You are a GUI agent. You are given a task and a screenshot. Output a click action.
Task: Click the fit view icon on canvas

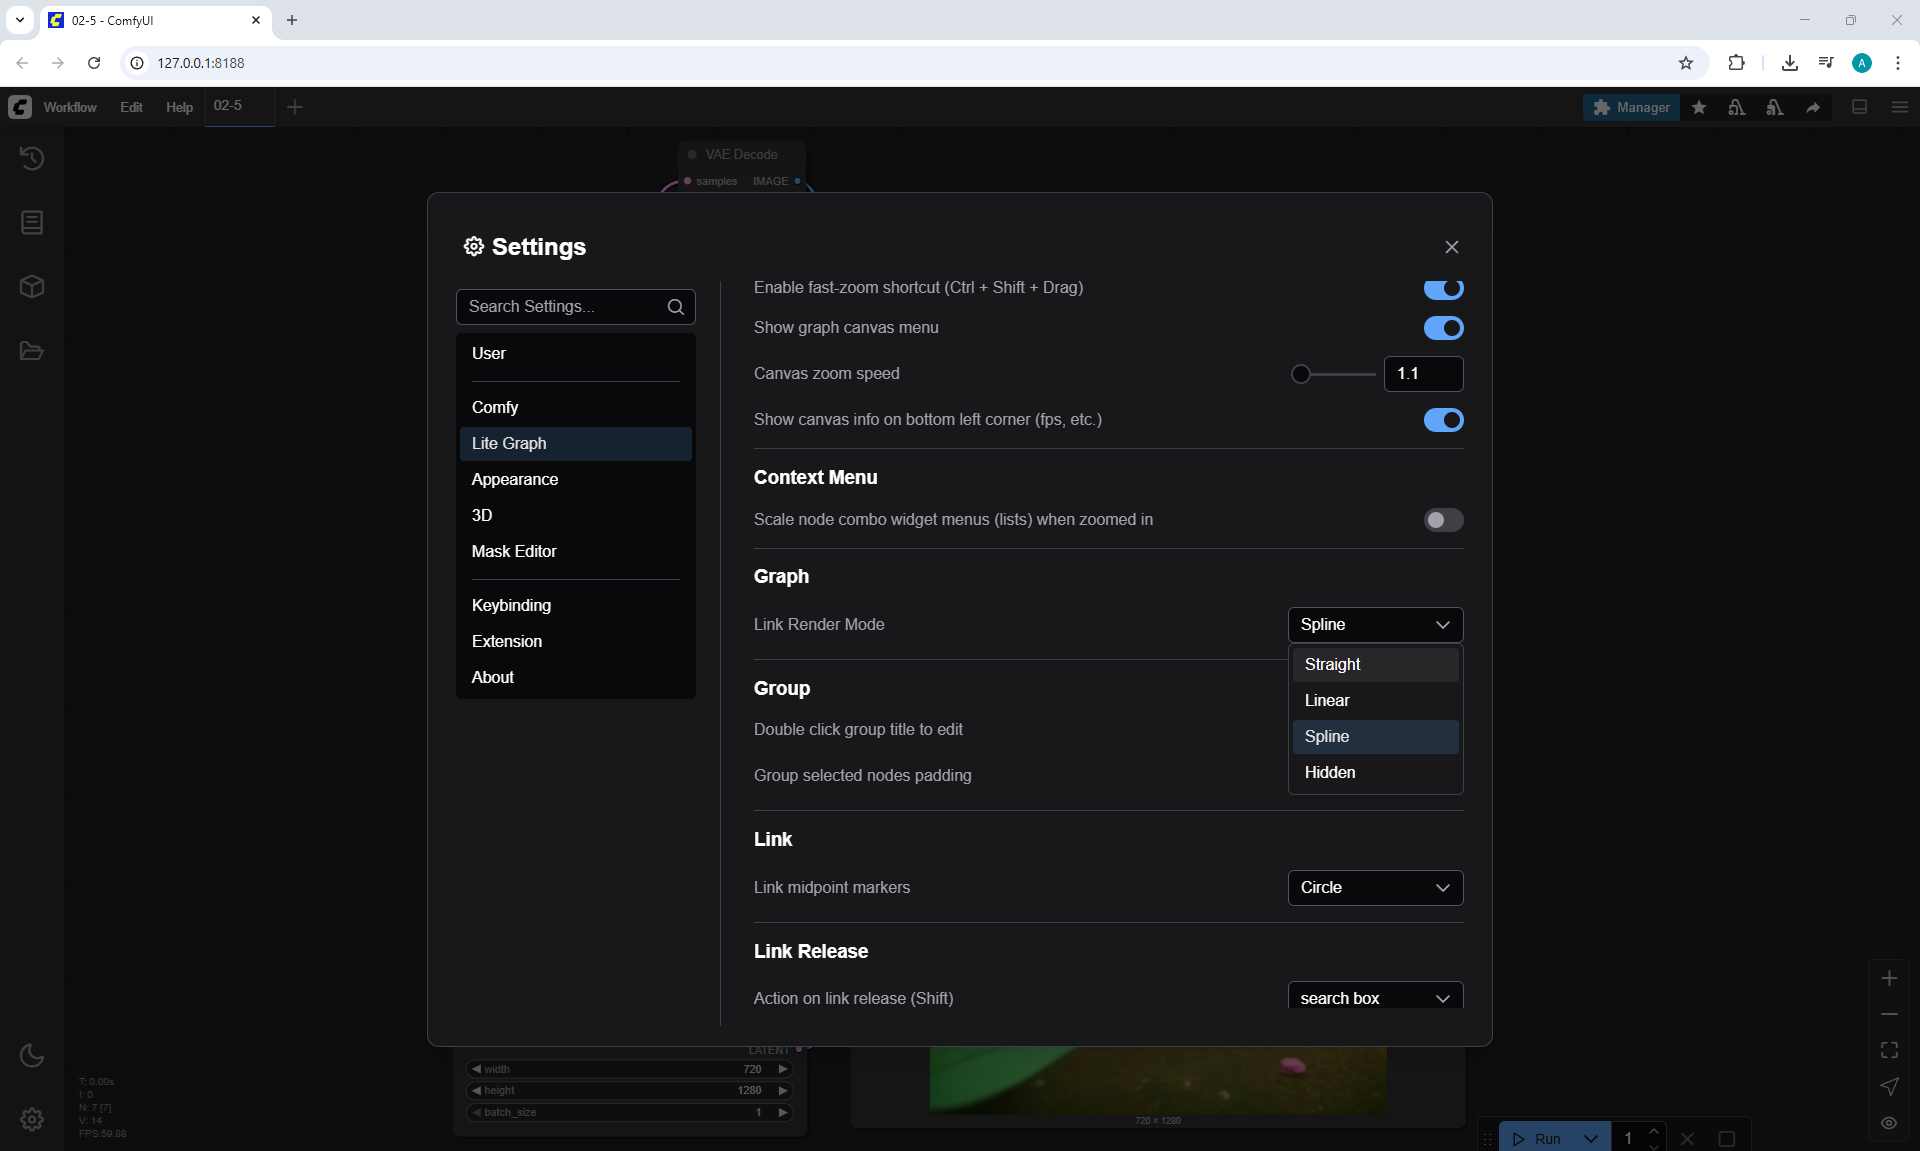pos(1889,1050)
